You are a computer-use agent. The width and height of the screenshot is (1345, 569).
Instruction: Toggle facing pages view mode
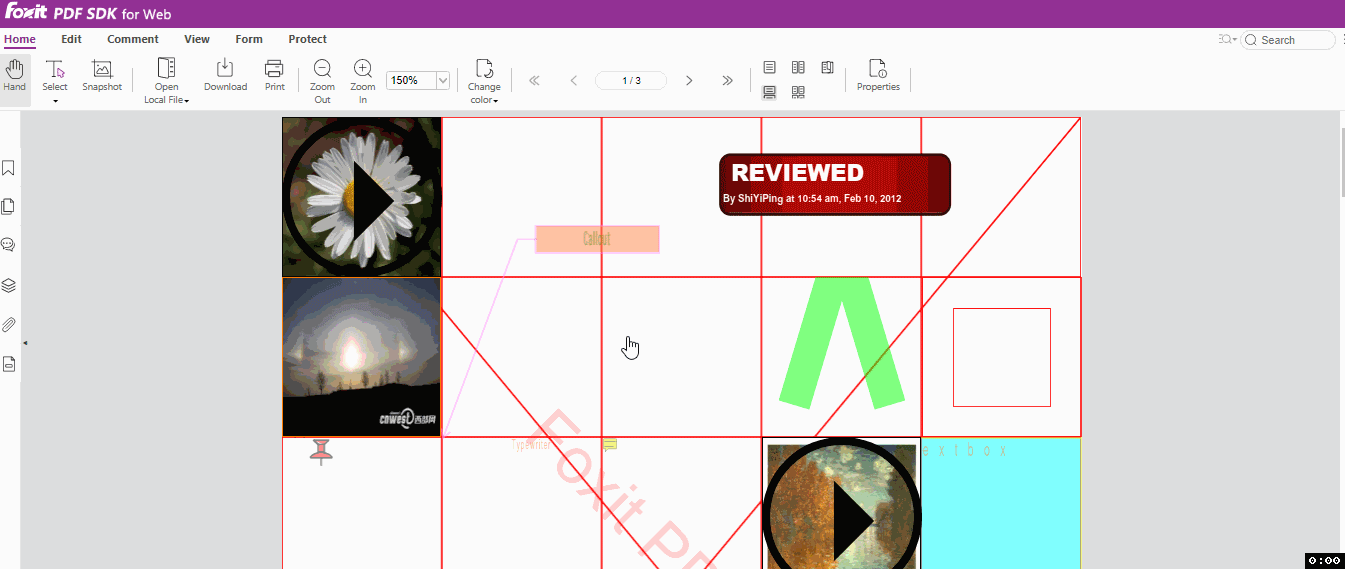click(798, 68)
